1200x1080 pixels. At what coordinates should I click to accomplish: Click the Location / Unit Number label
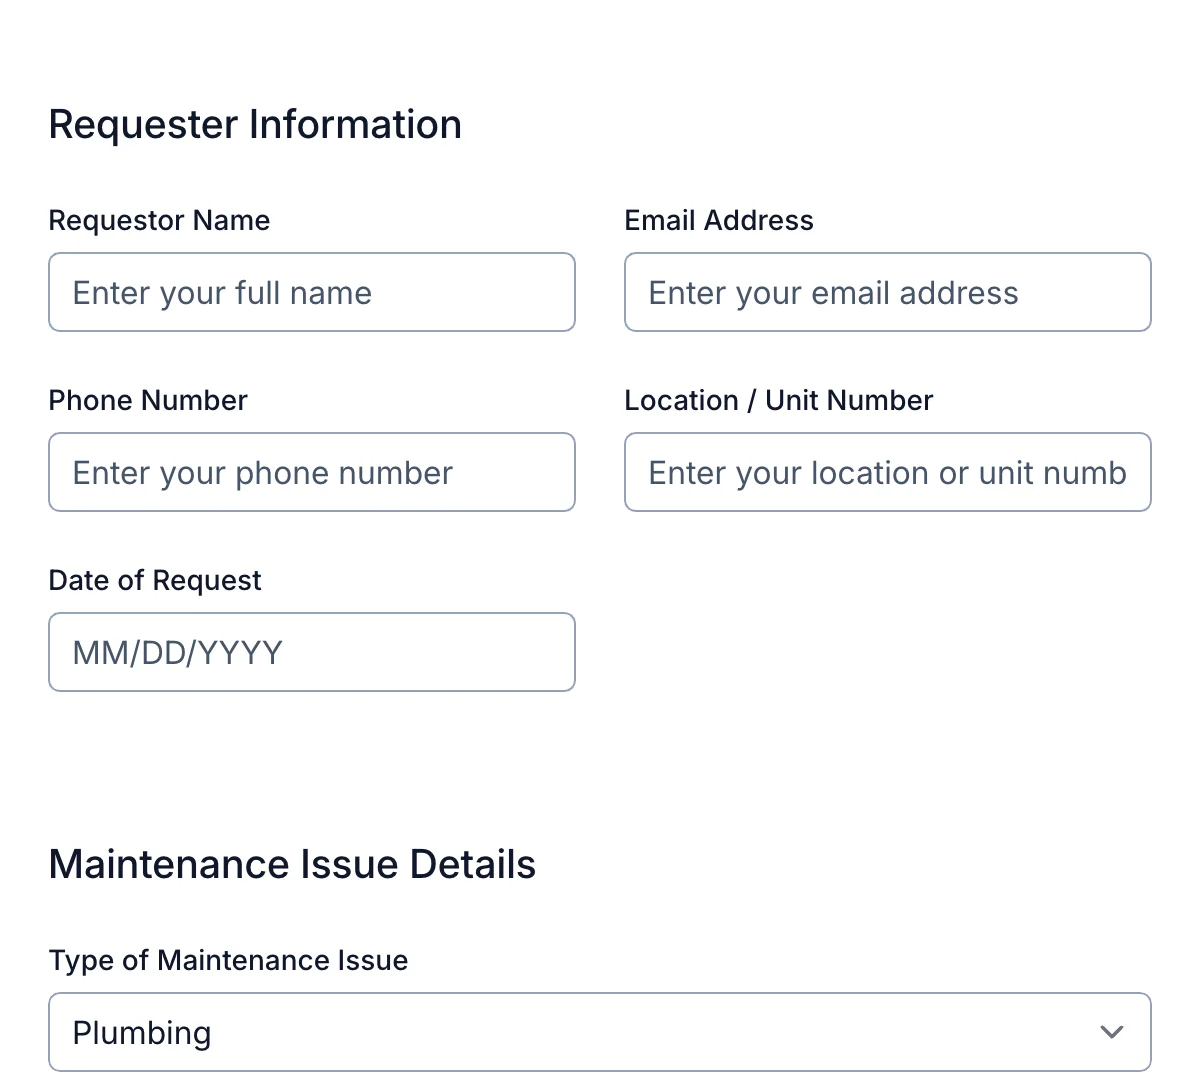pos(778,400)
